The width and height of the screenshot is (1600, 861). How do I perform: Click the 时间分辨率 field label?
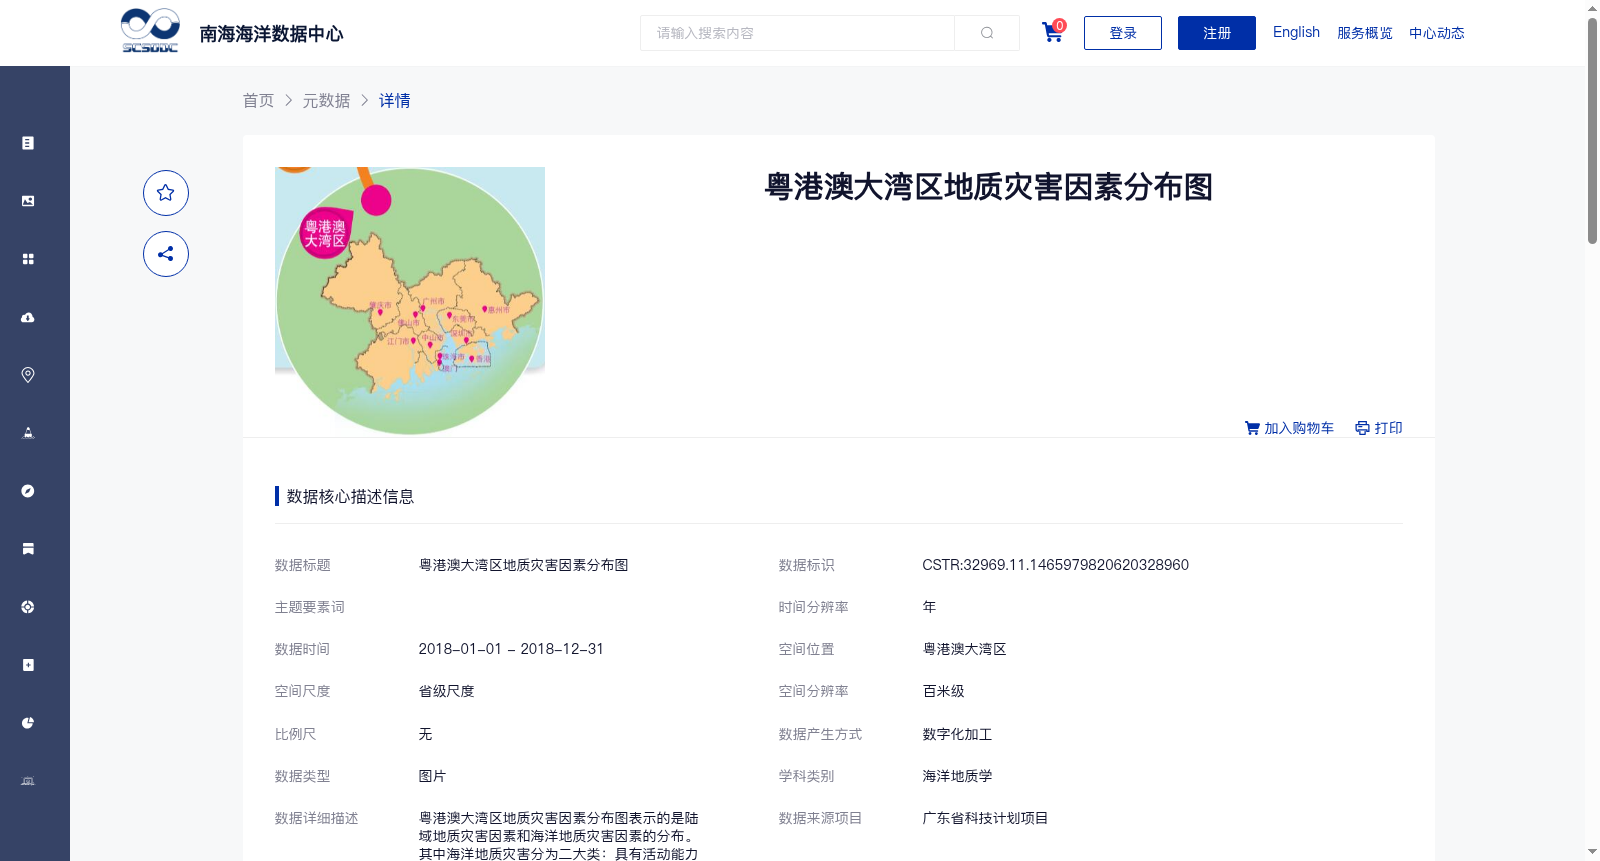[814, 607]
